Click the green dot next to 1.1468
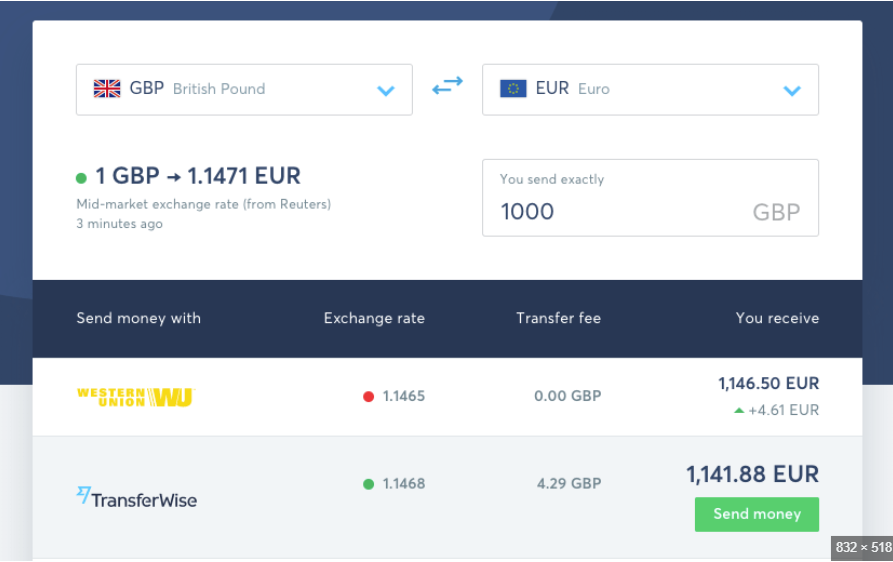The height and width of the screenshot is (562, 893). [x=368, y=484]
